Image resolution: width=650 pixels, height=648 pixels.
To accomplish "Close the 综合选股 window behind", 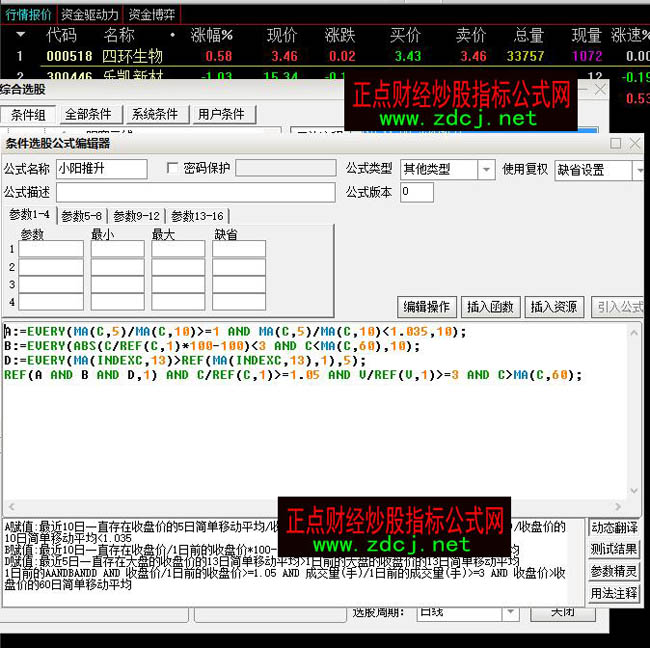I will (600, 89).
